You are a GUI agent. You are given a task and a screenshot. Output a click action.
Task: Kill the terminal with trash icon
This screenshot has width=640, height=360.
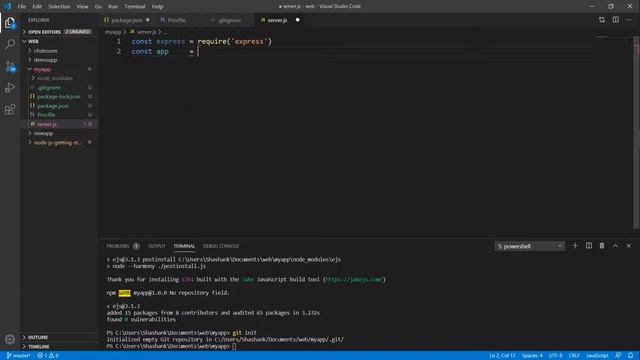pos(602,246)
